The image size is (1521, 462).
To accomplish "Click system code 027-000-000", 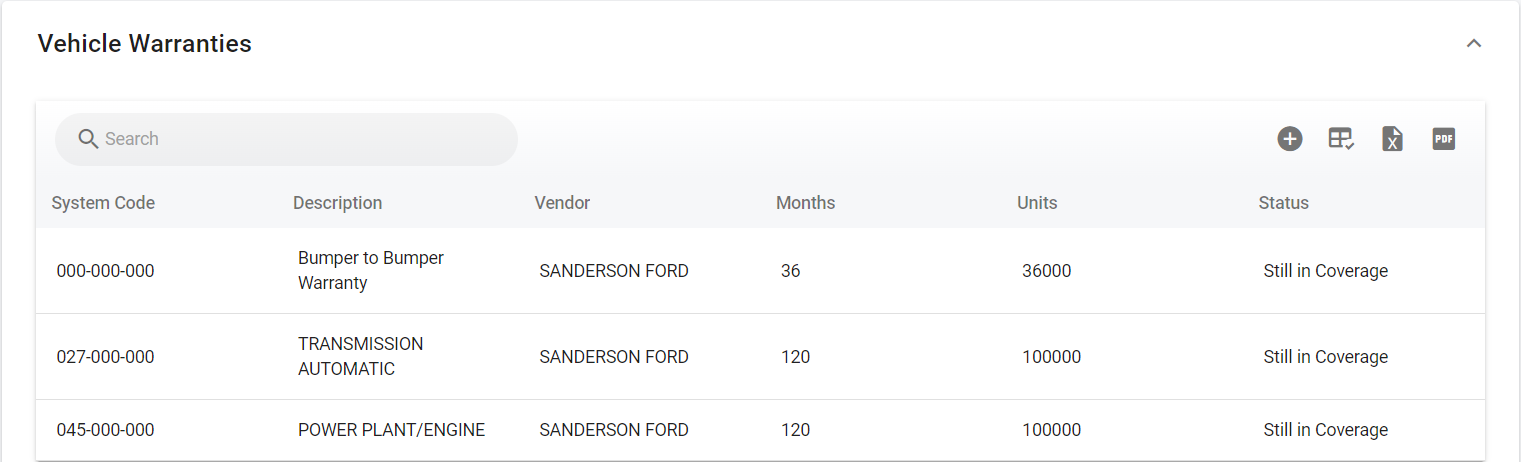I will click(x=105, y=357).
